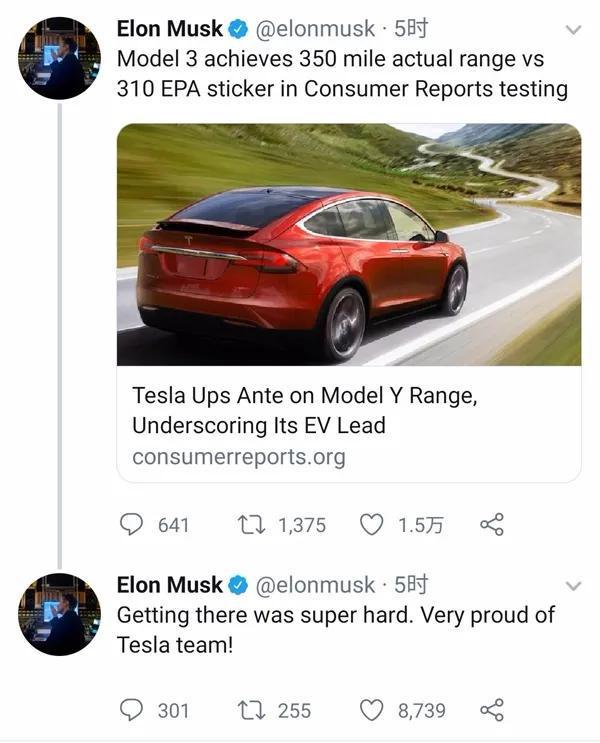Open @elonmusk handle on the second tweet
The height and width of the screenshot is (743, 600).
(x=315, y=585)
